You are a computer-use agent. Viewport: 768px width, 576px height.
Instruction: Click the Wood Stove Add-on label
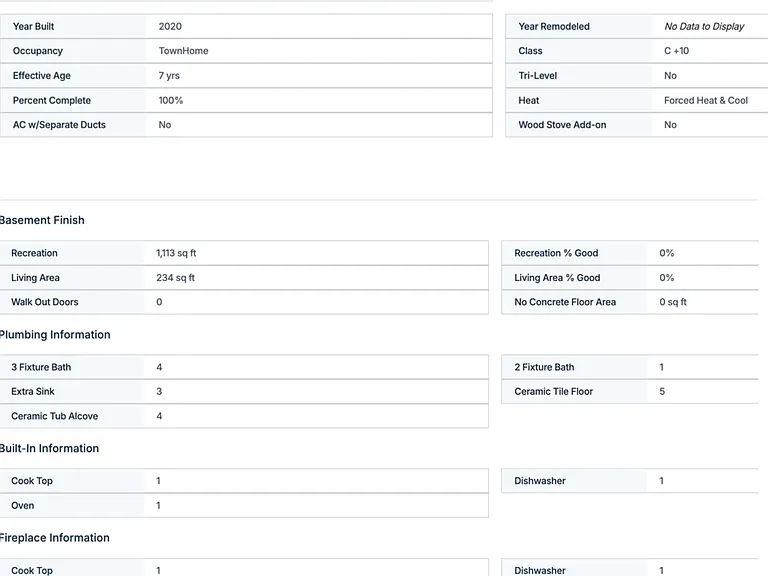[x=562, y=125]
